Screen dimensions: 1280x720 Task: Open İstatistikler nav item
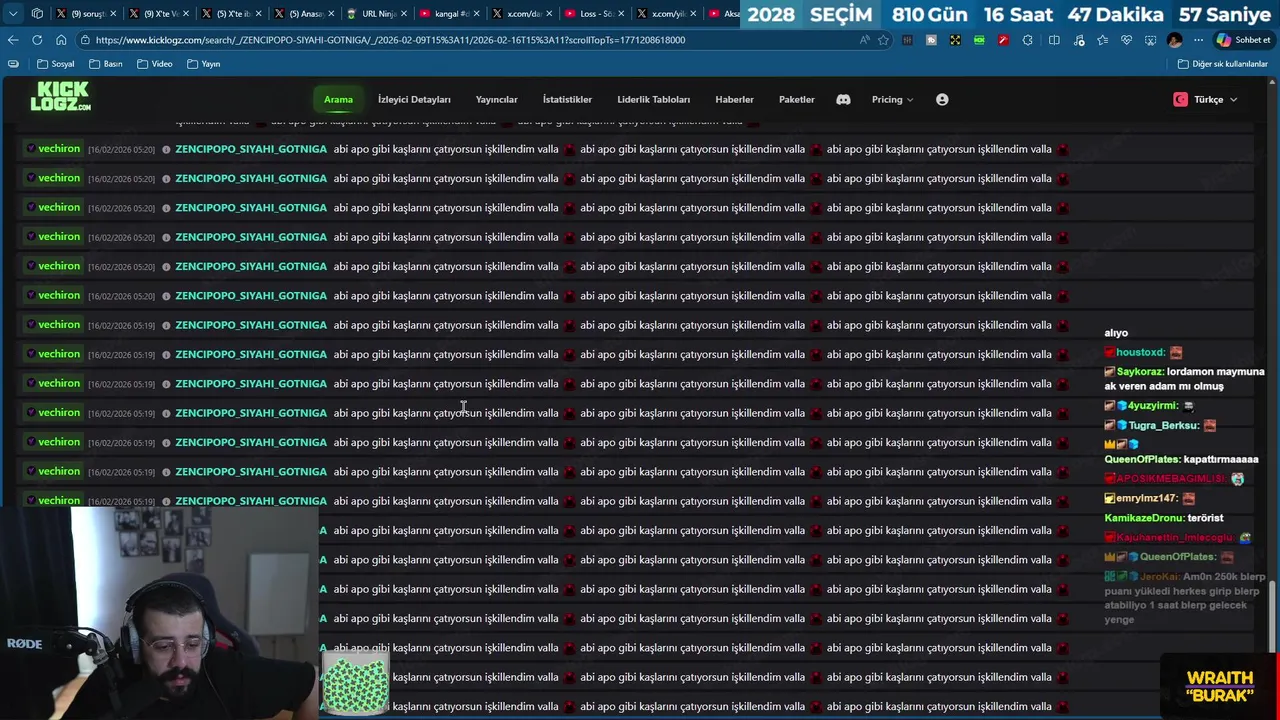point(567,100)
